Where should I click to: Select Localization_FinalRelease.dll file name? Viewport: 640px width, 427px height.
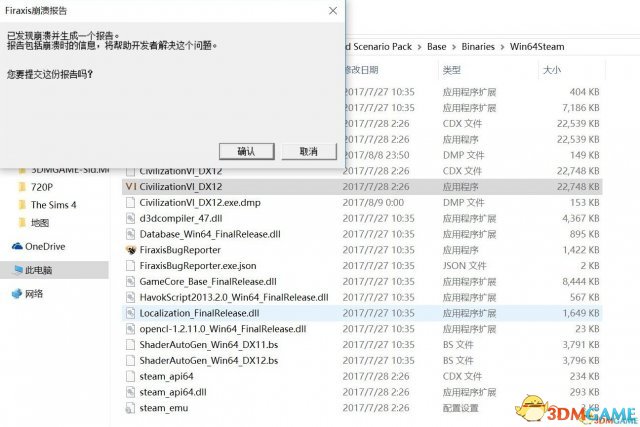200,314
